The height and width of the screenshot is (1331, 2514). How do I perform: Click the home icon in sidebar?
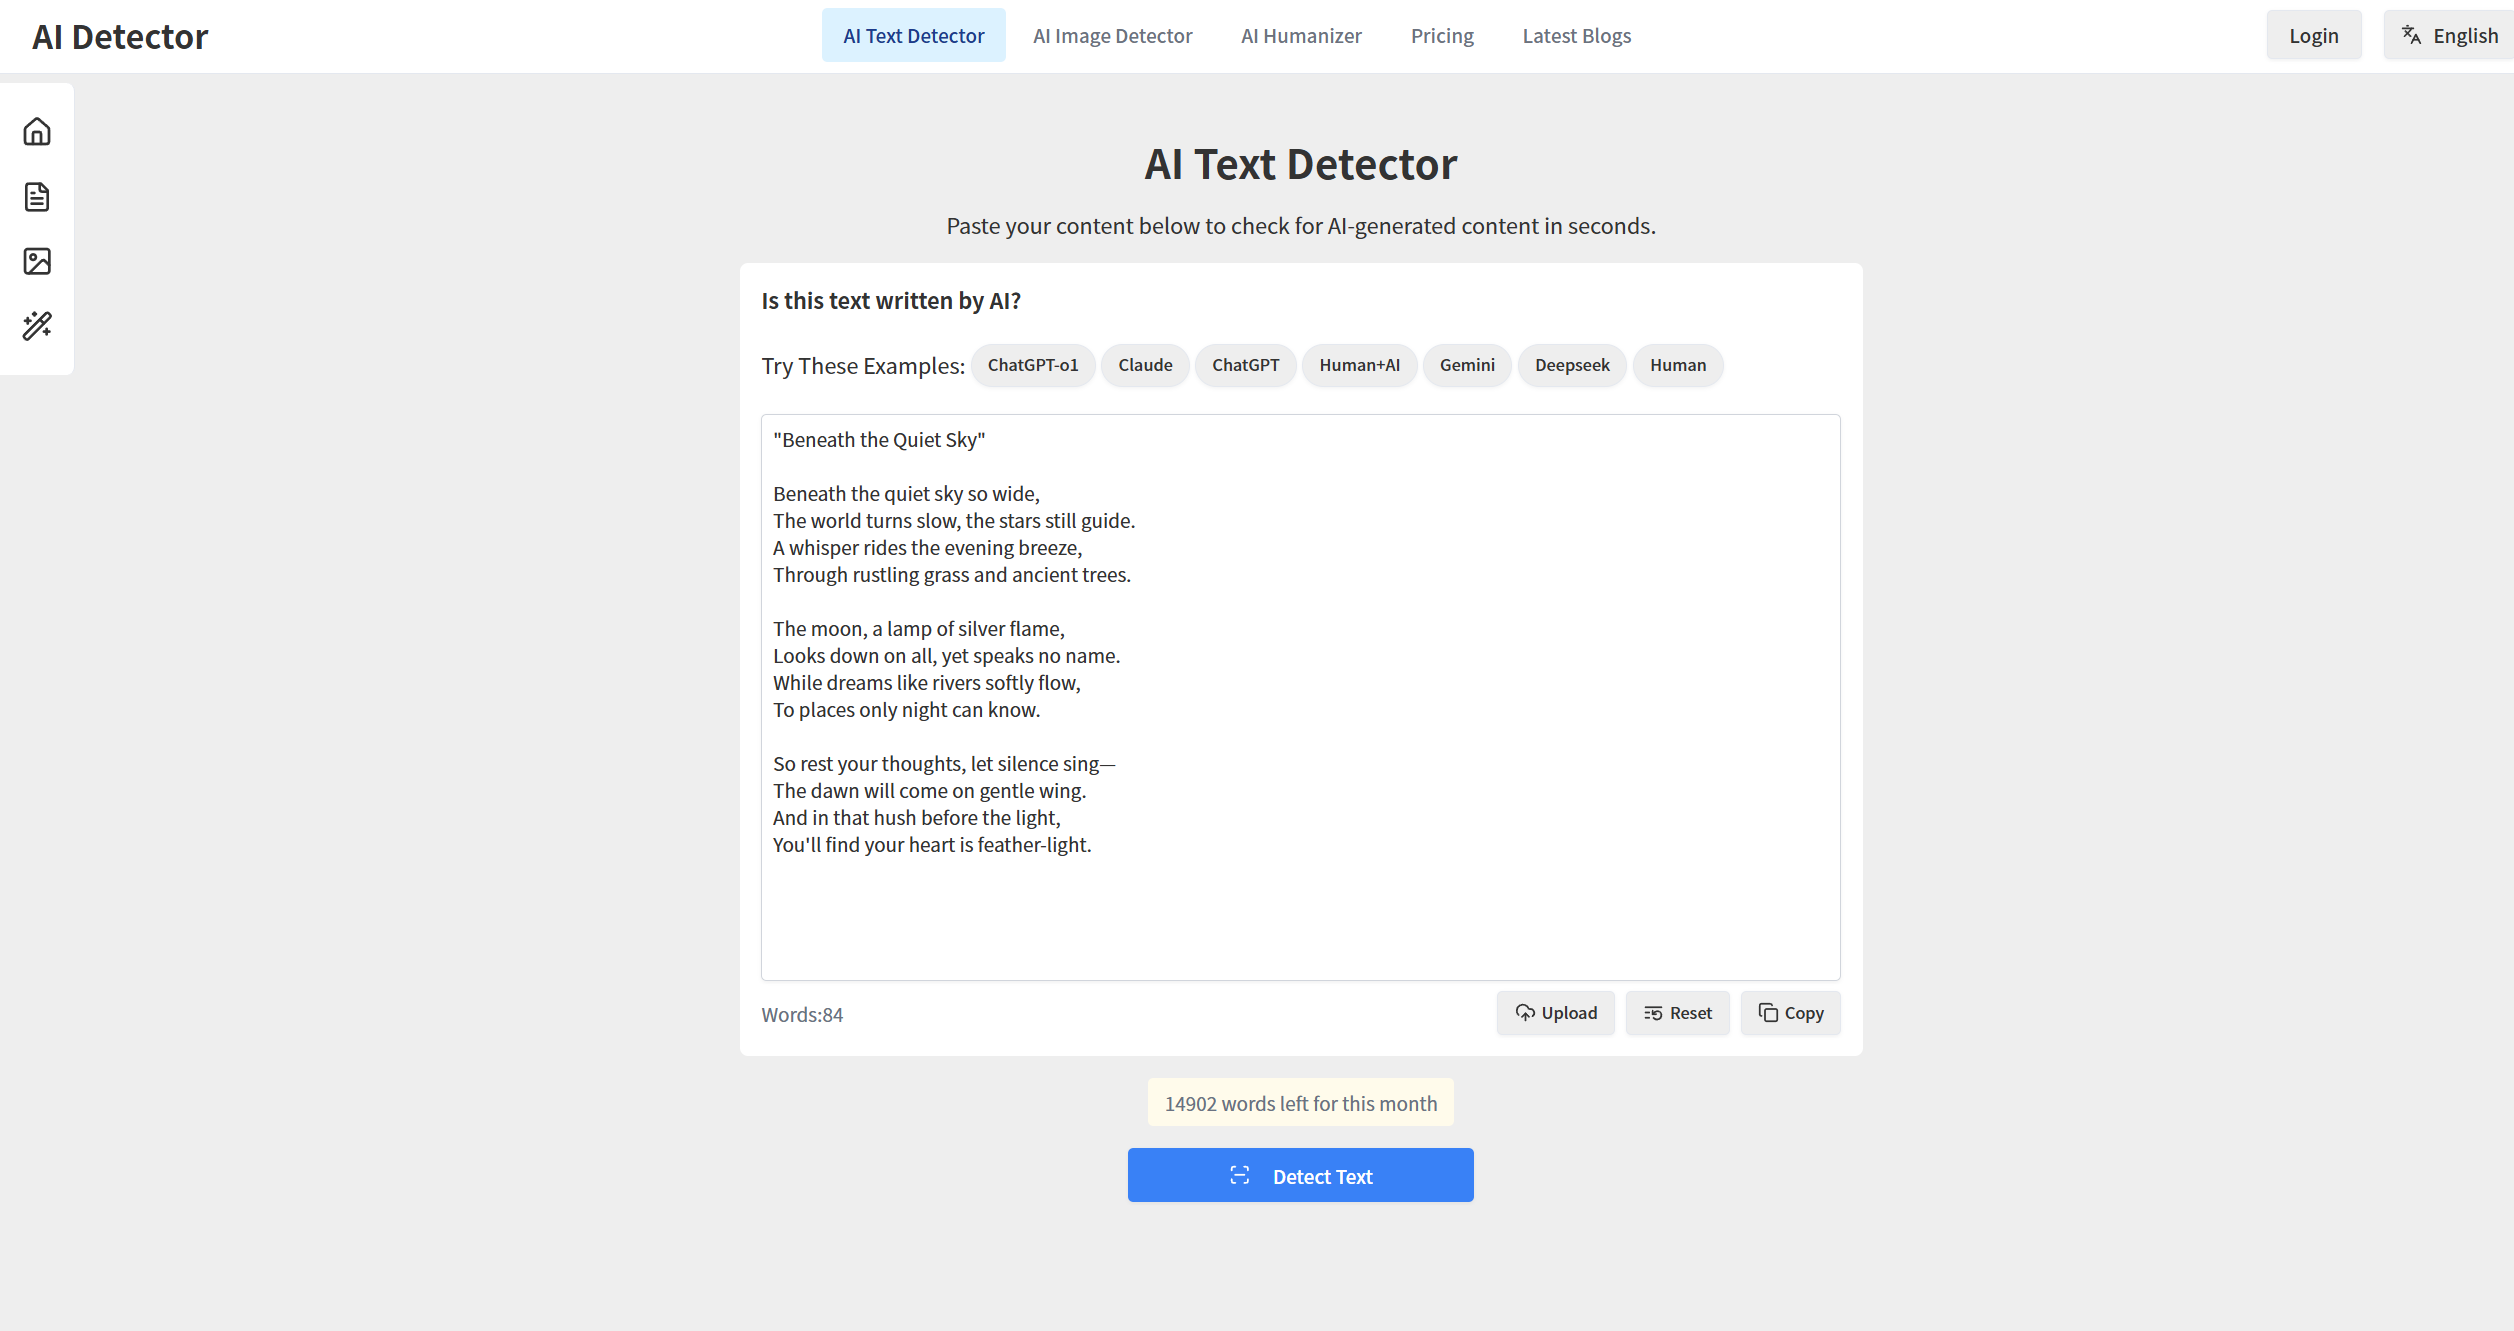37,132
